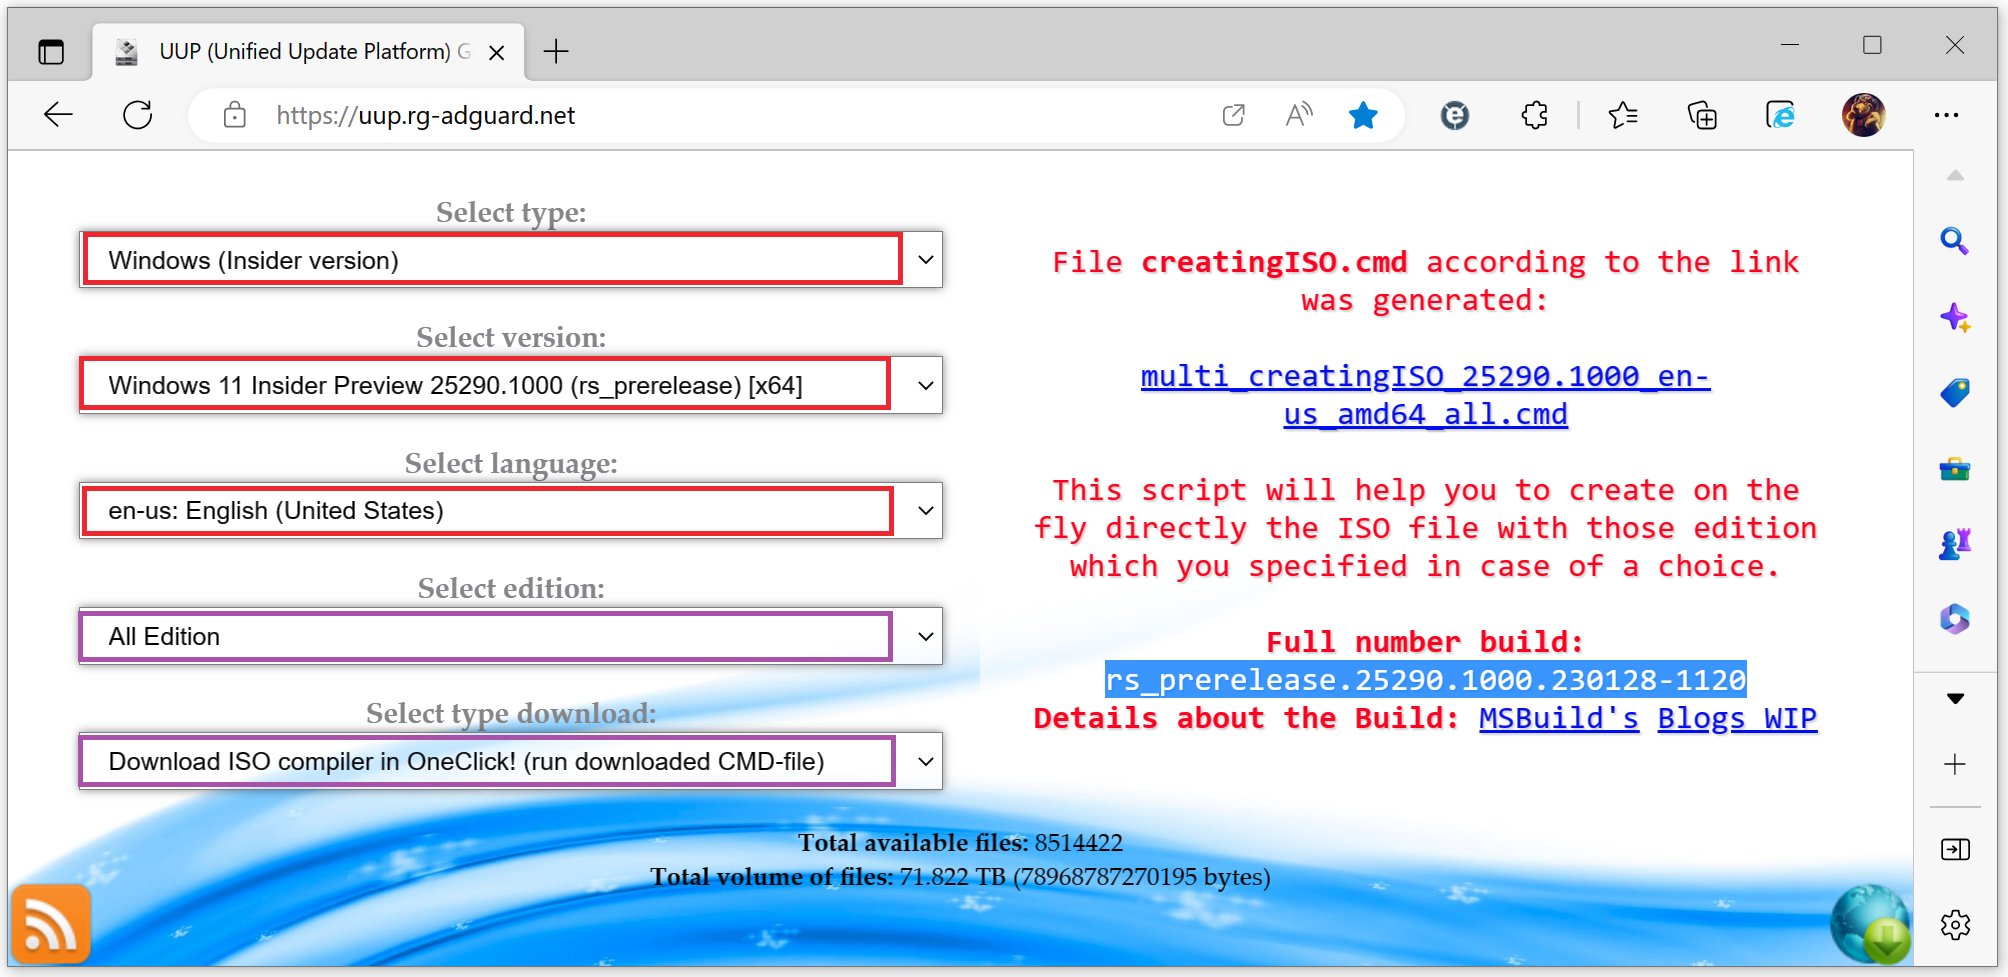Image resolution: width=2008 pixels, height=977 pixels.
Task: Open Settings and more menu
Action: (x=1946, y=115)
